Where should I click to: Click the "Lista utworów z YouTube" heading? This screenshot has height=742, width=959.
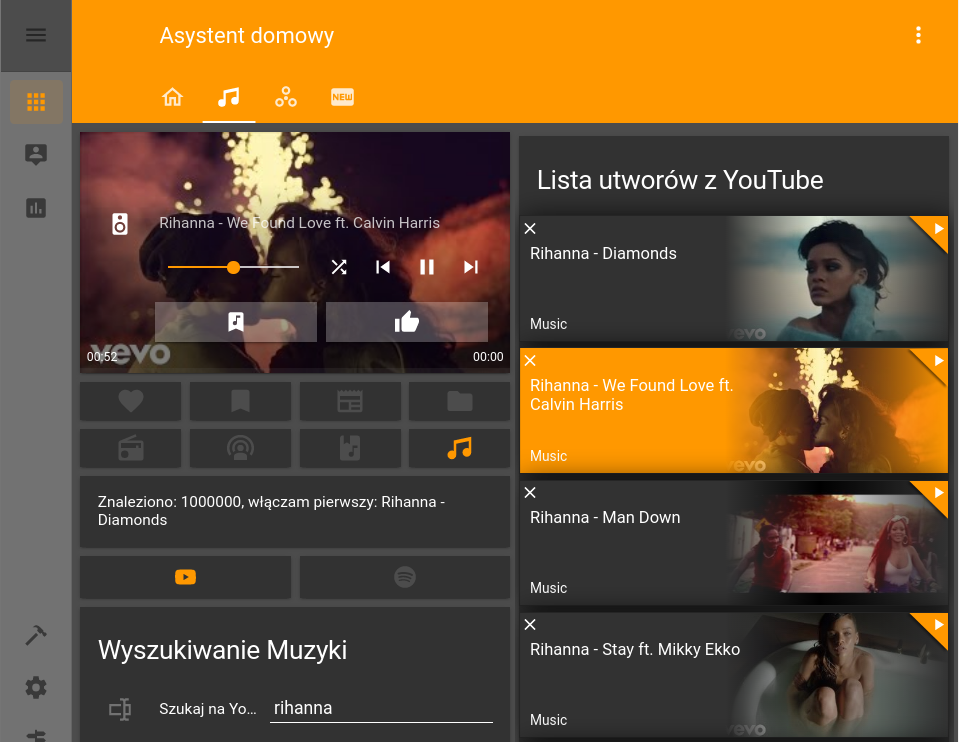pyautogui.click(x=680, y=180)
